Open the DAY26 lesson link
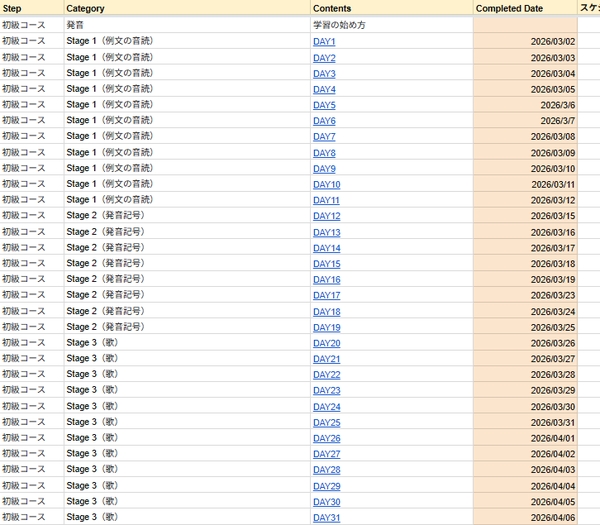600x525 pixels. (x=326, y=439)
